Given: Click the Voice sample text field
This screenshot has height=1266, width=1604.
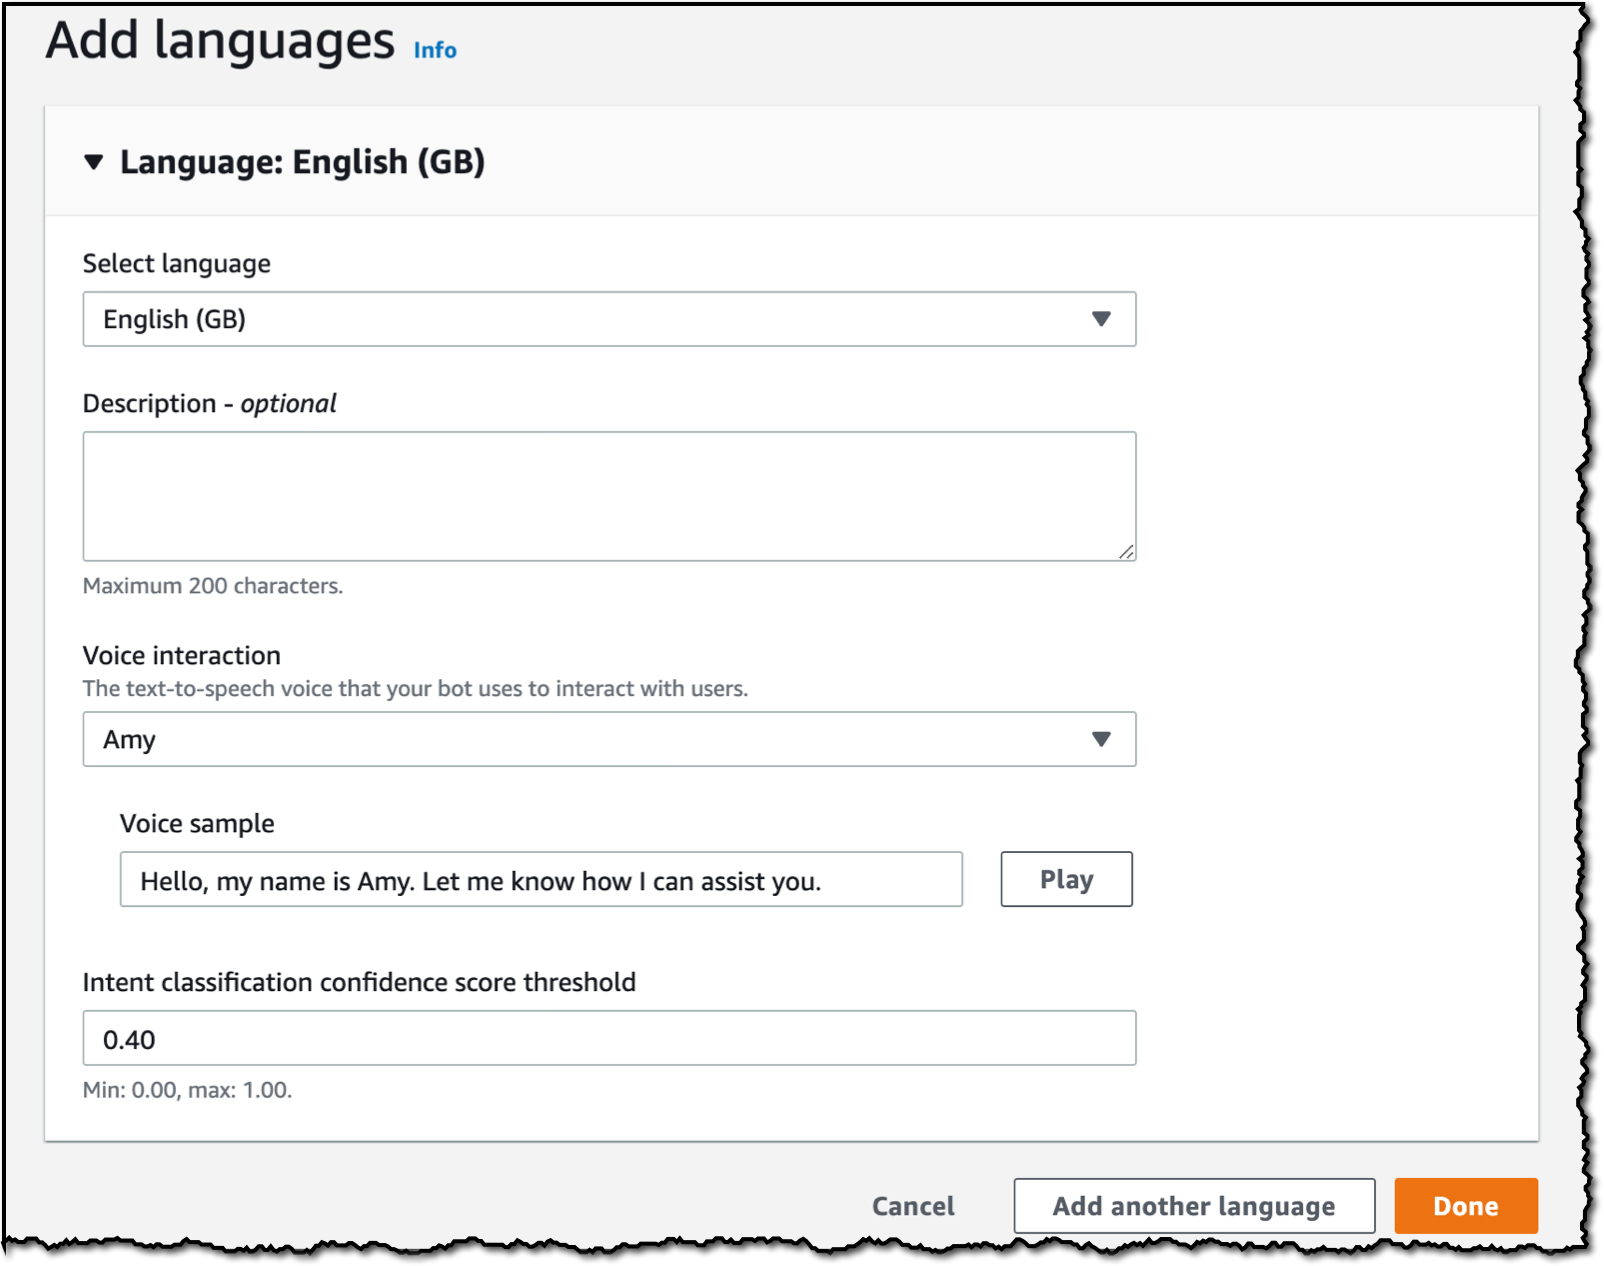Looking at the screenshot, I should [x=541, y=879].
